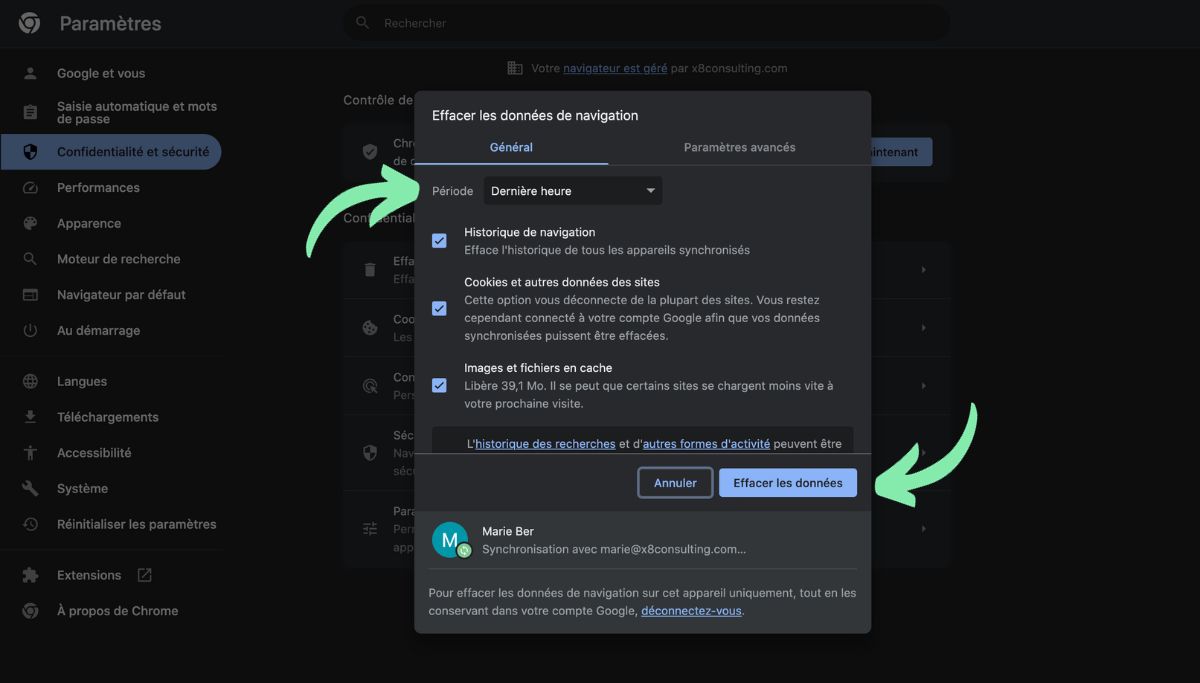1200x683 pixels.
Task: Select the Général tab
Action: [511, 147]
